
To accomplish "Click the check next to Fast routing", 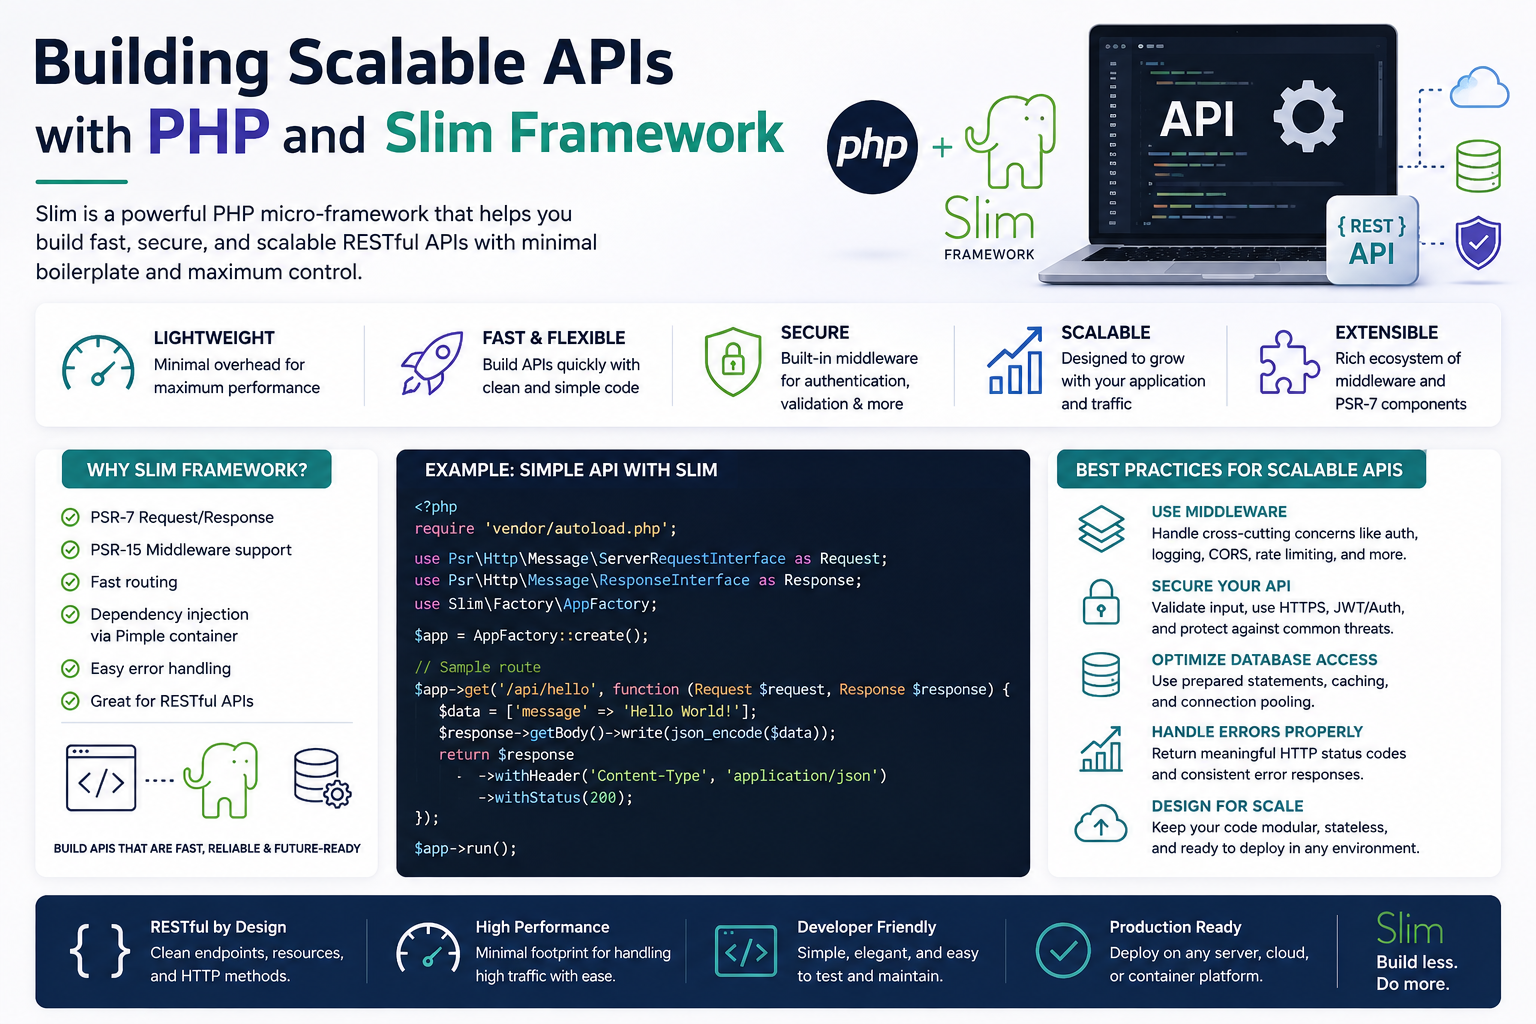I will click(x=70, y=581).
